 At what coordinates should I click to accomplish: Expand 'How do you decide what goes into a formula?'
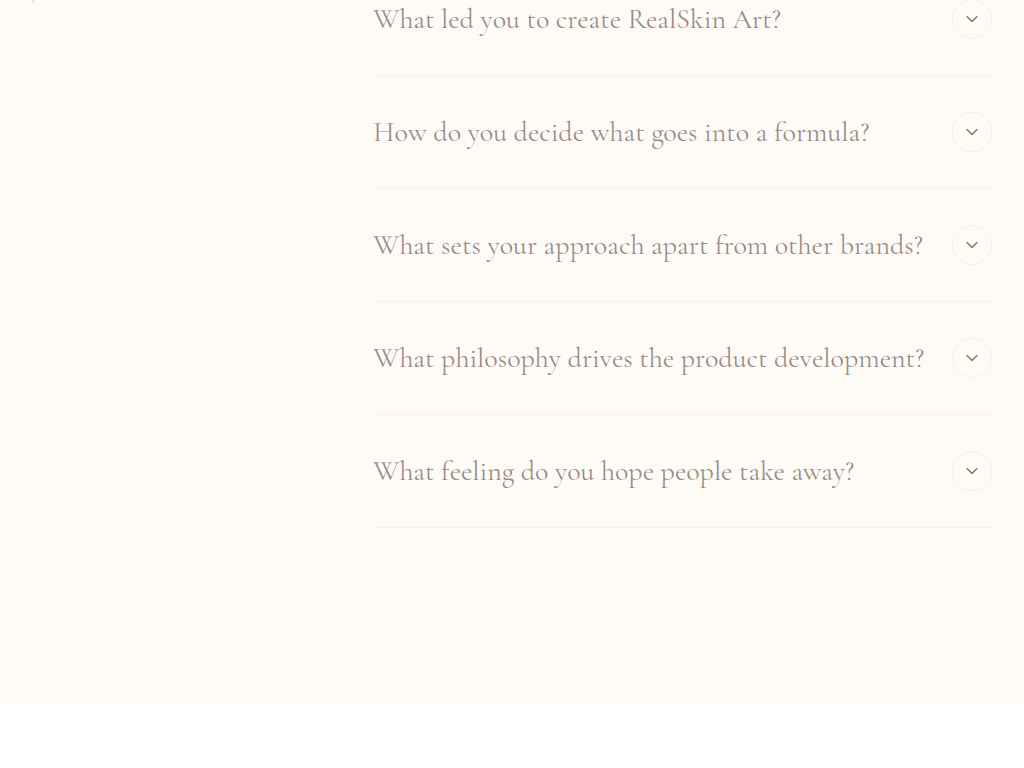click(x=621, y=133)
